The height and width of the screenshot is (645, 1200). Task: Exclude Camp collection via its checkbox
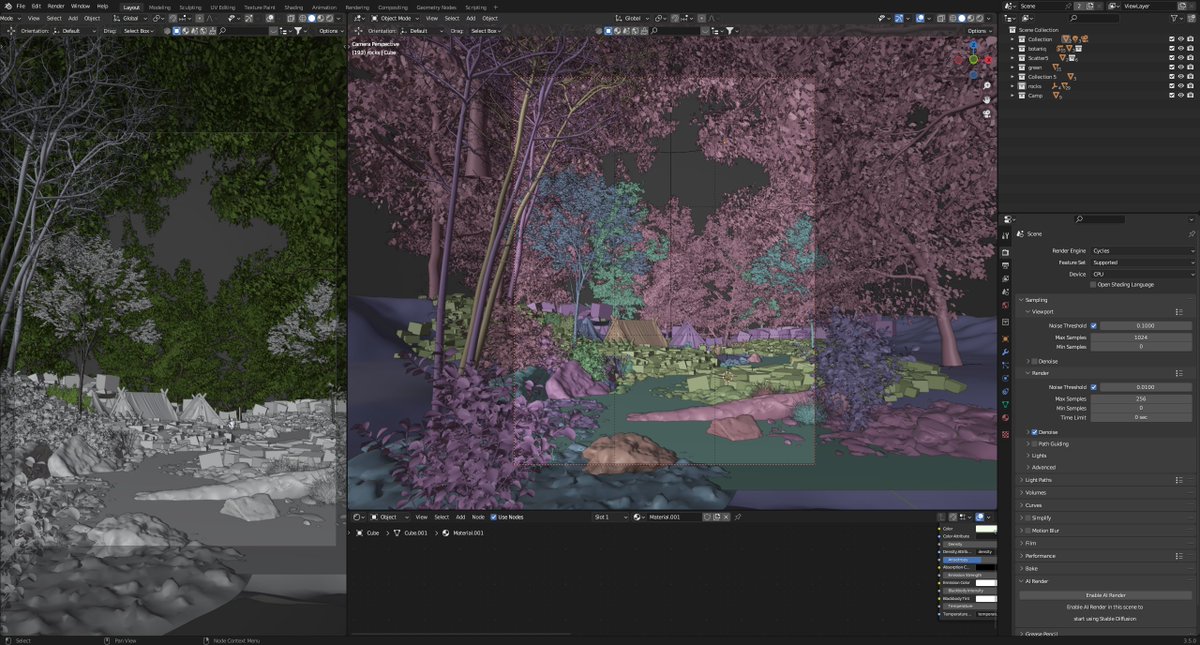tap(1172, 95)
